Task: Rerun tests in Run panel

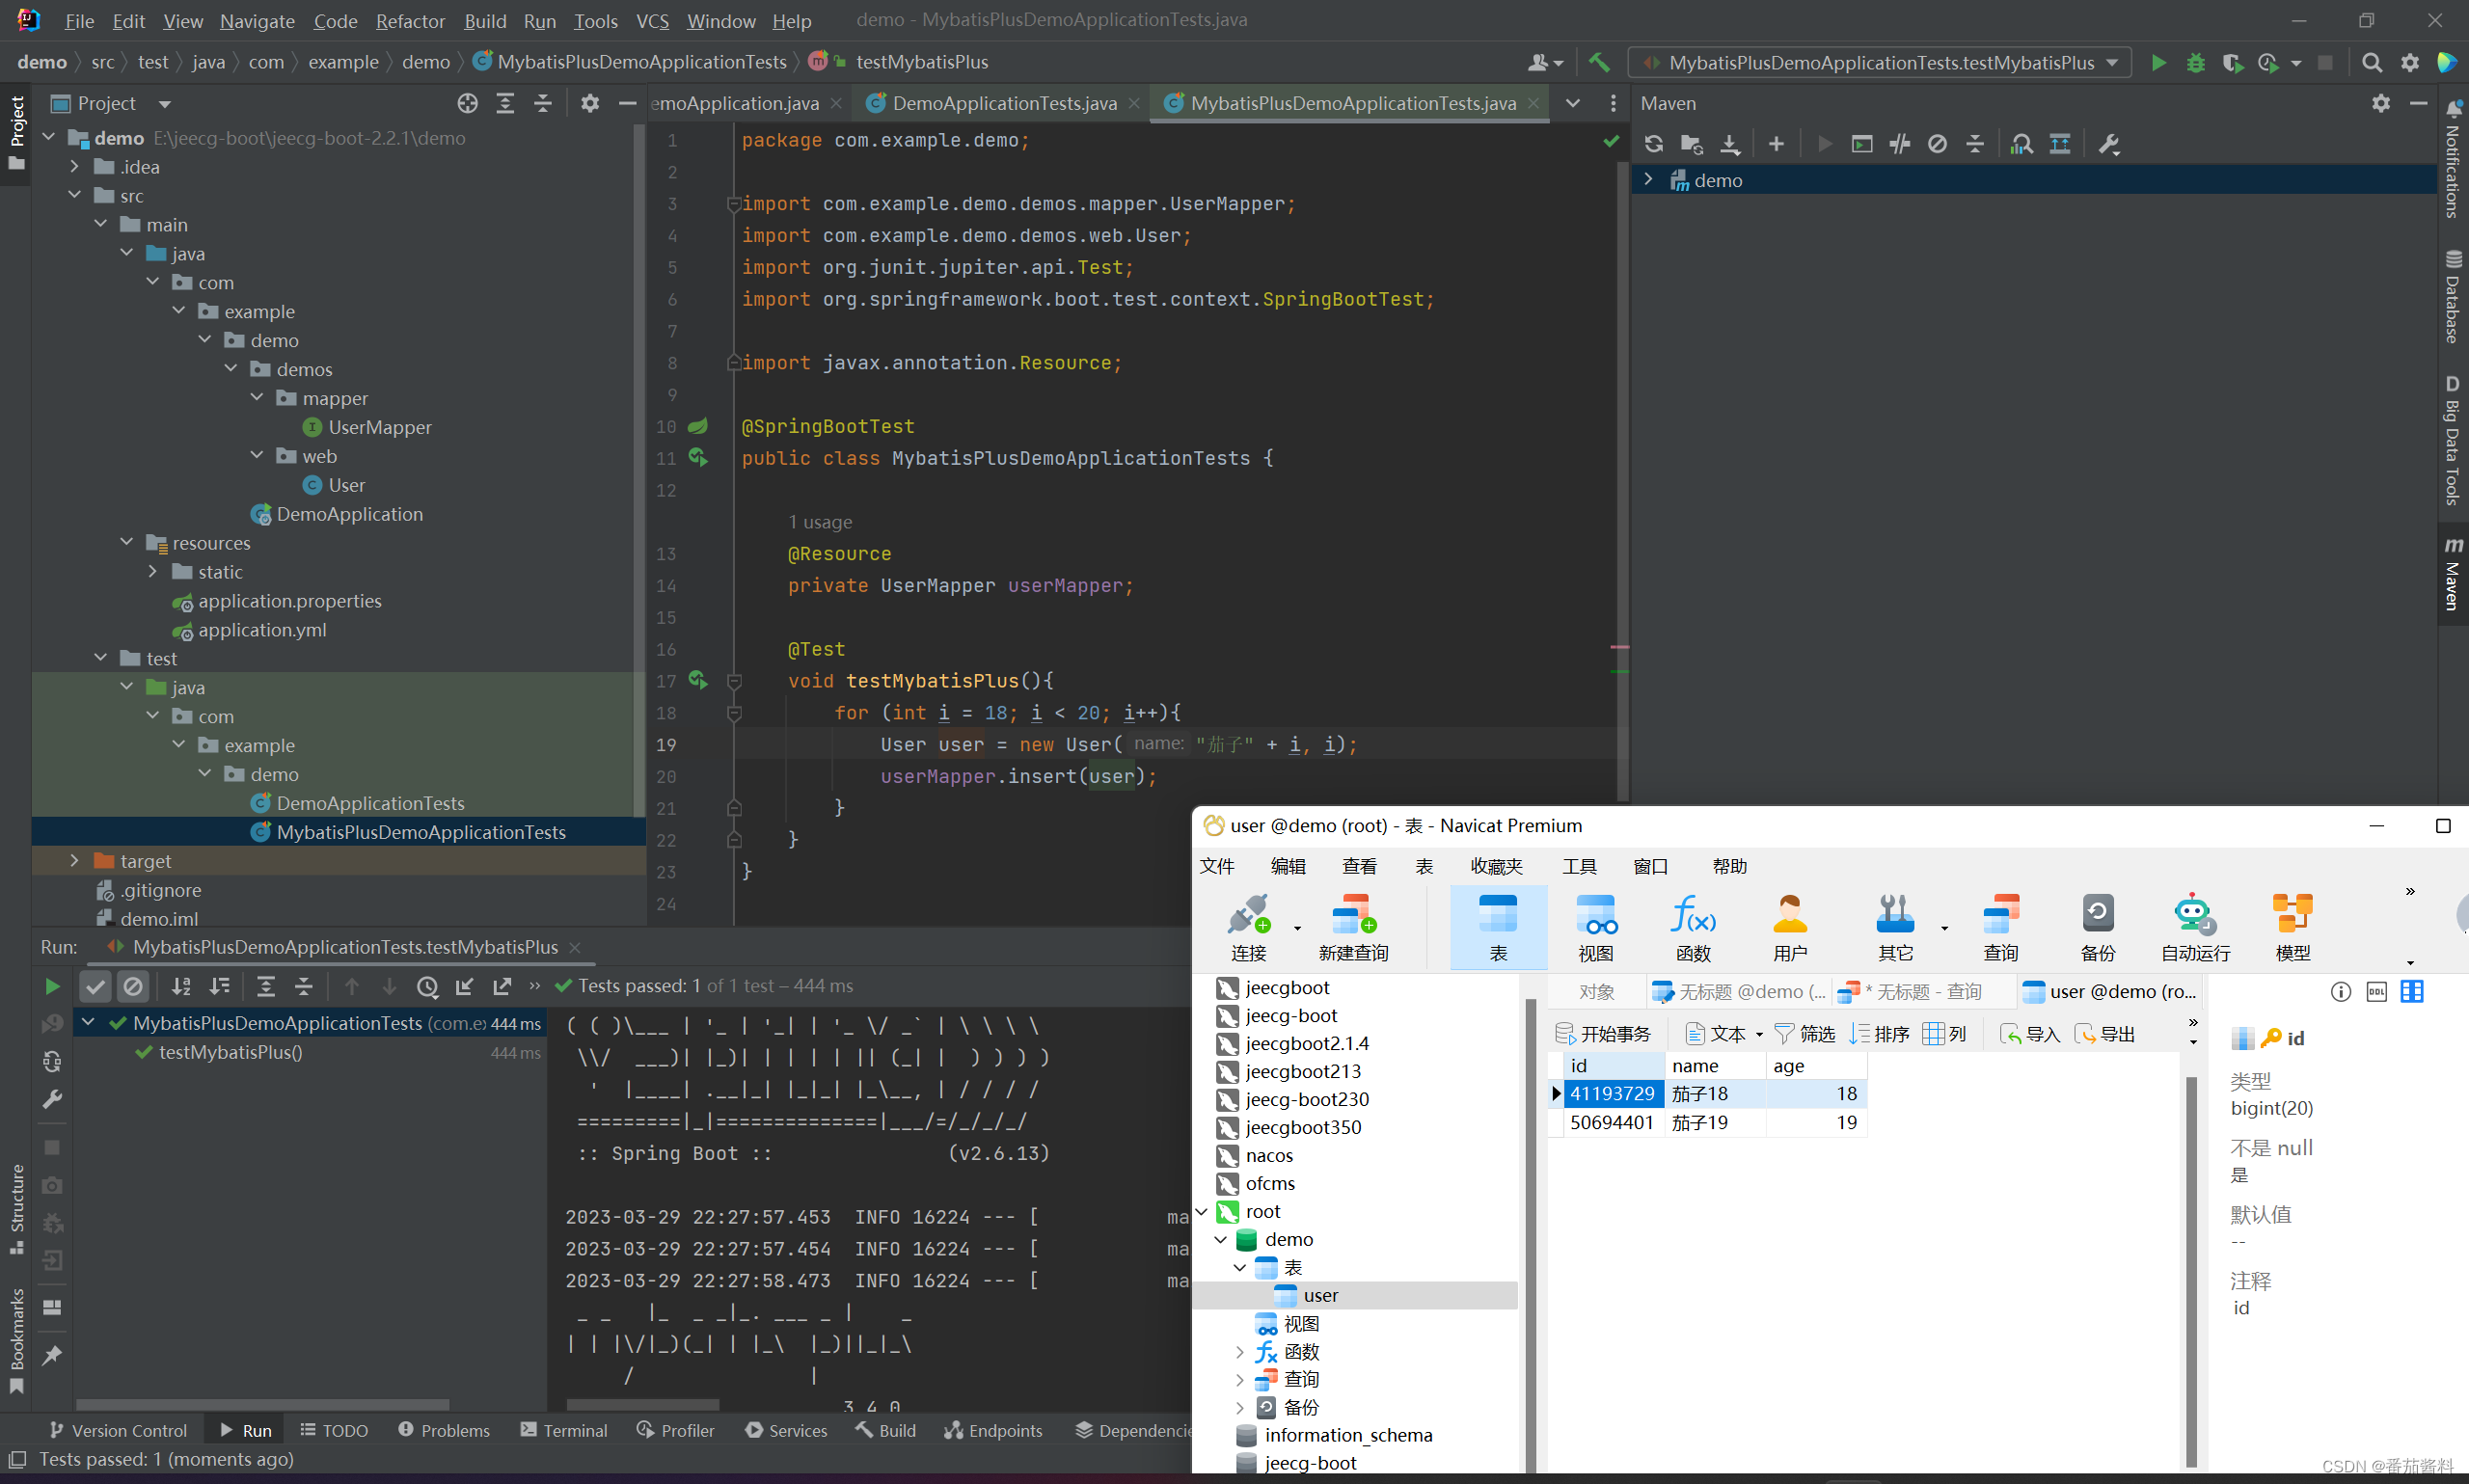Action: click(x=52, y=987)
